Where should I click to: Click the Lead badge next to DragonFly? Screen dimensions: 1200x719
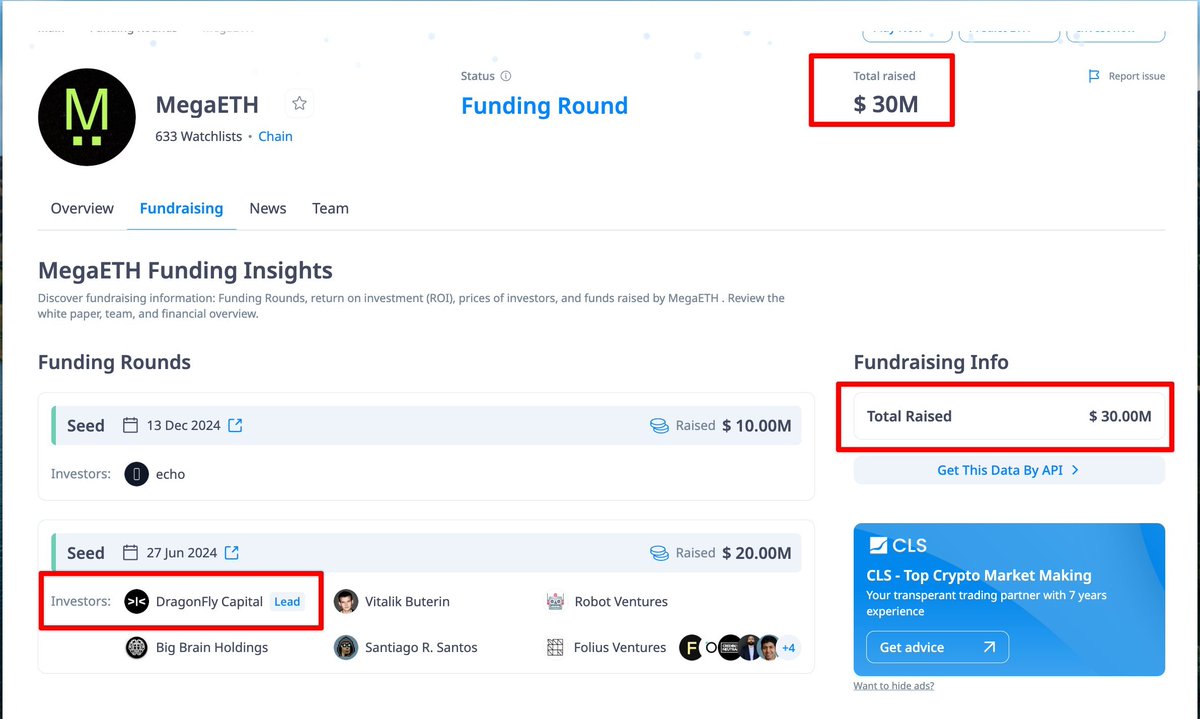[x=287, y=601]
